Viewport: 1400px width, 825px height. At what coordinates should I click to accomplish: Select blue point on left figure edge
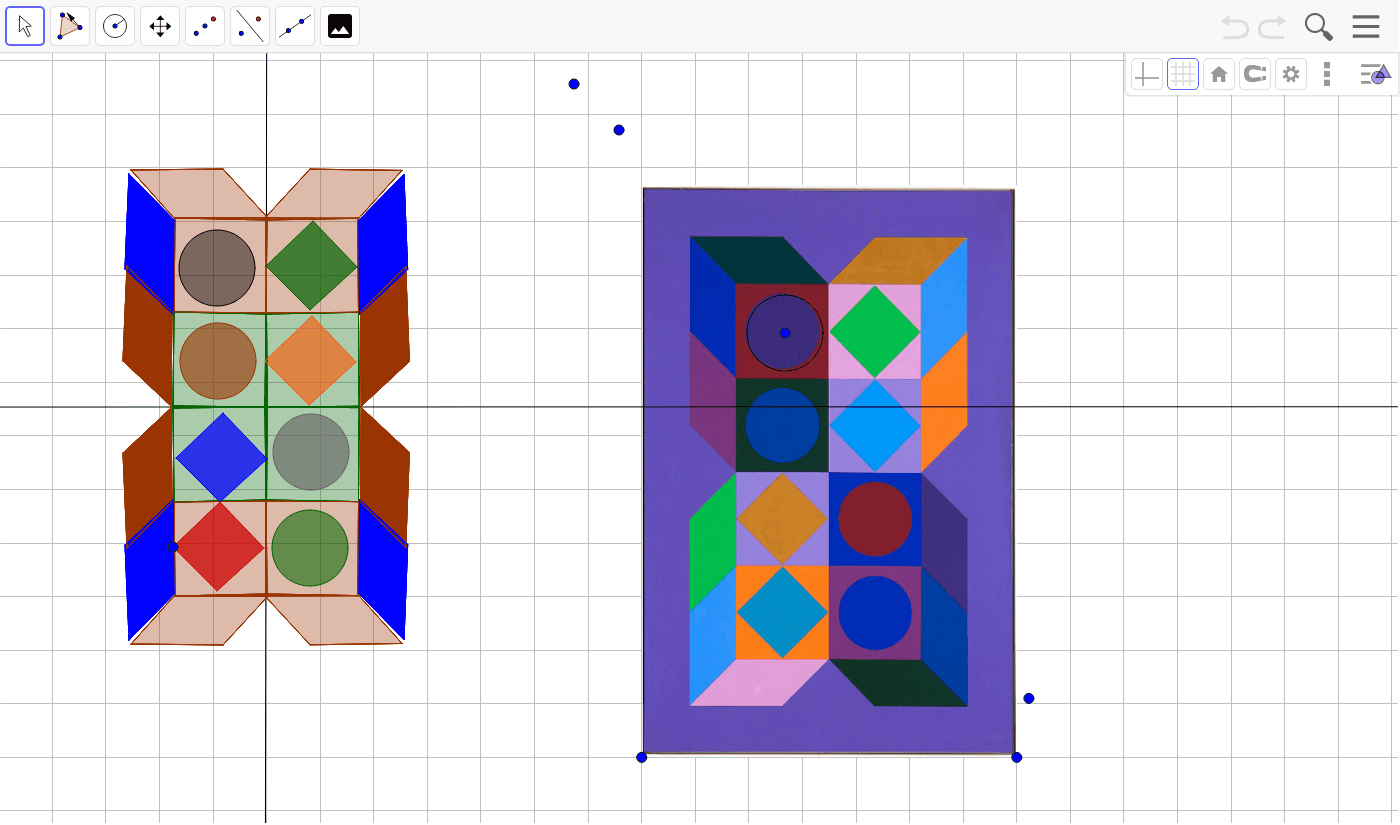click(x=173, y=547)
